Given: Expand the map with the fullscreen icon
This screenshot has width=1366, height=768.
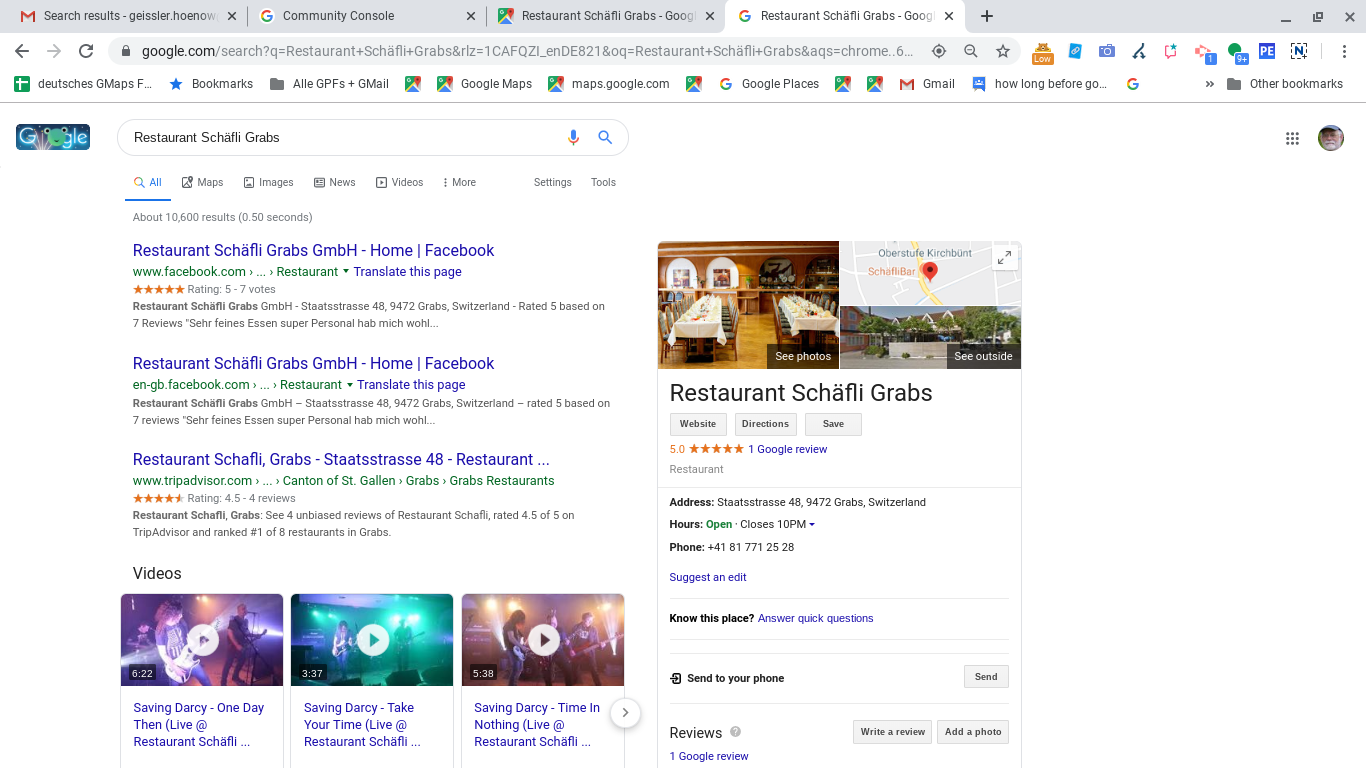Looking at the screenshot, I should click(x=1004, y=258).
